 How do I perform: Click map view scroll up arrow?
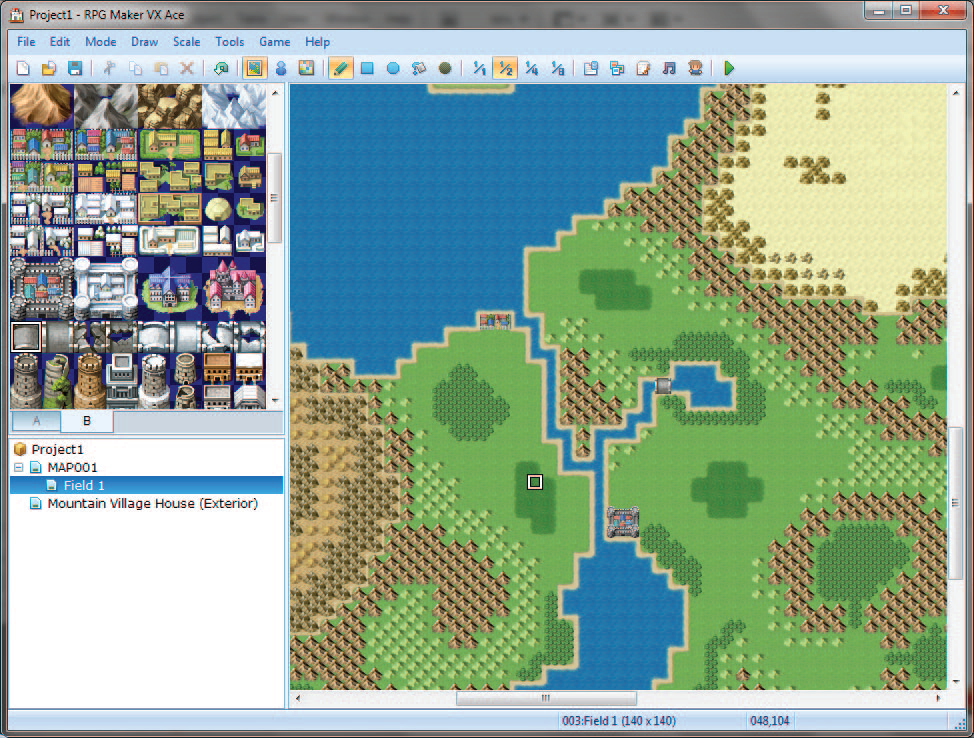pyautogui.click(x=955, y=93)
